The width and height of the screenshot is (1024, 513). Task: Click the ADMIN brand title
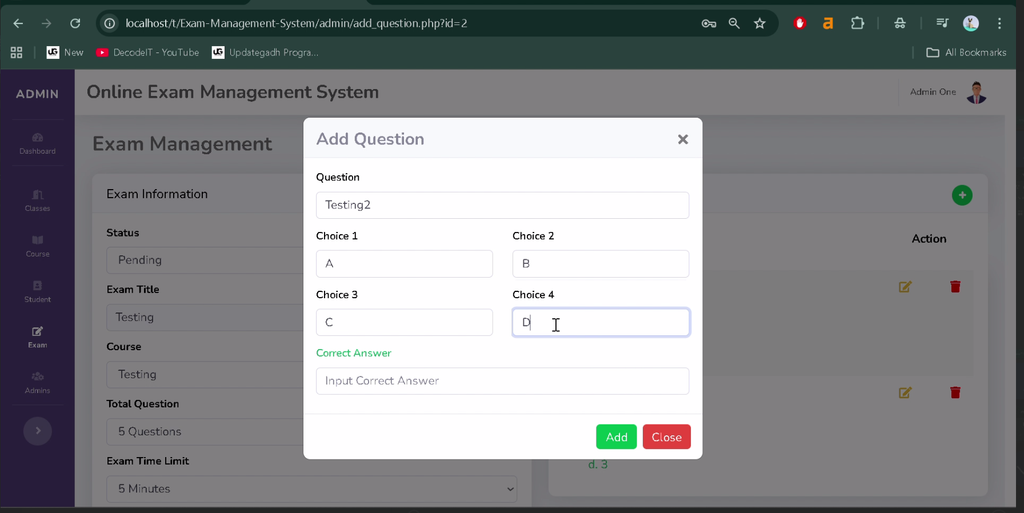coord(37,94)
